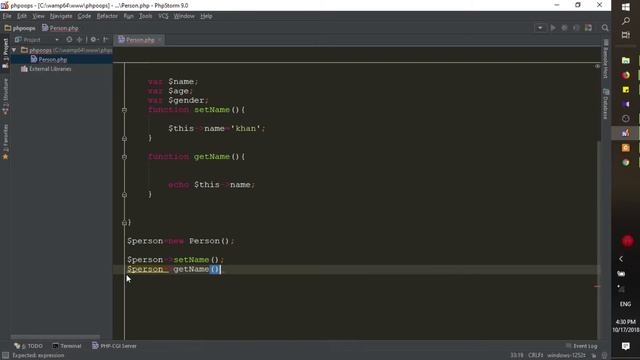The height and width of the screenshot is (360, 640).
Task: Open the Help menu
Action: pyautogui.click(x=206, y=16)
